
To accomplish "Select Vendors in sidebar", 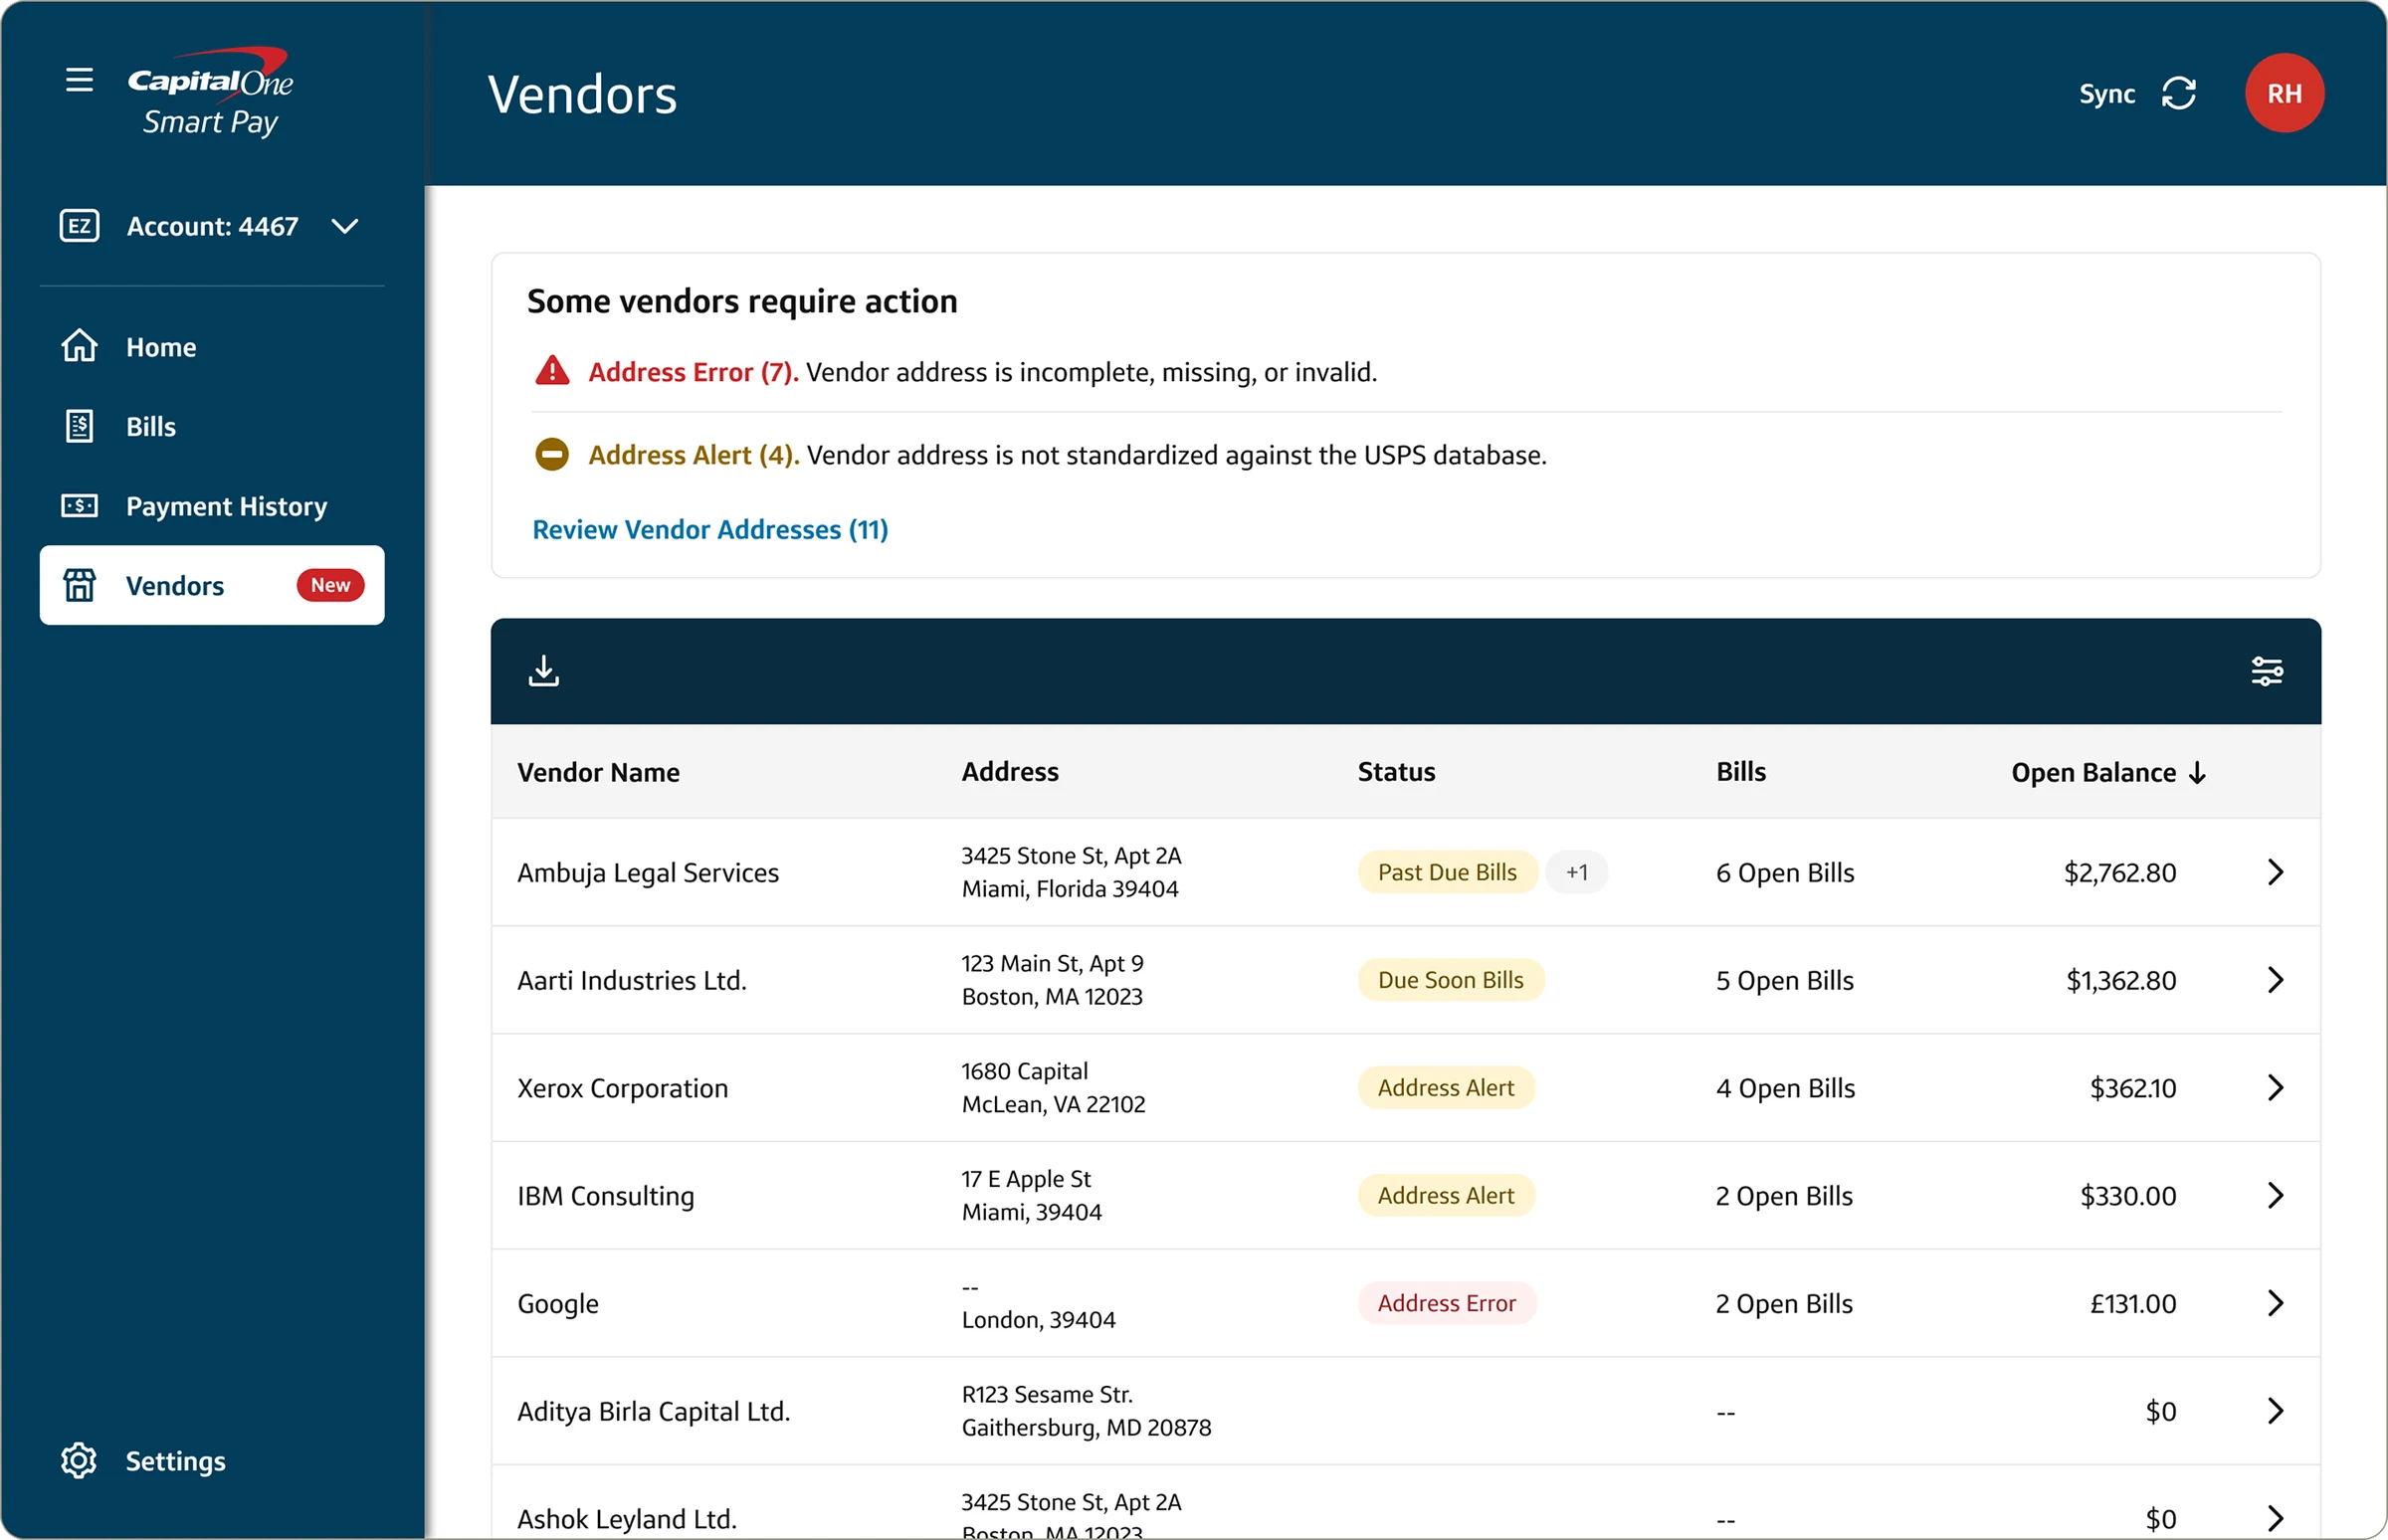I will pos(212,585).
